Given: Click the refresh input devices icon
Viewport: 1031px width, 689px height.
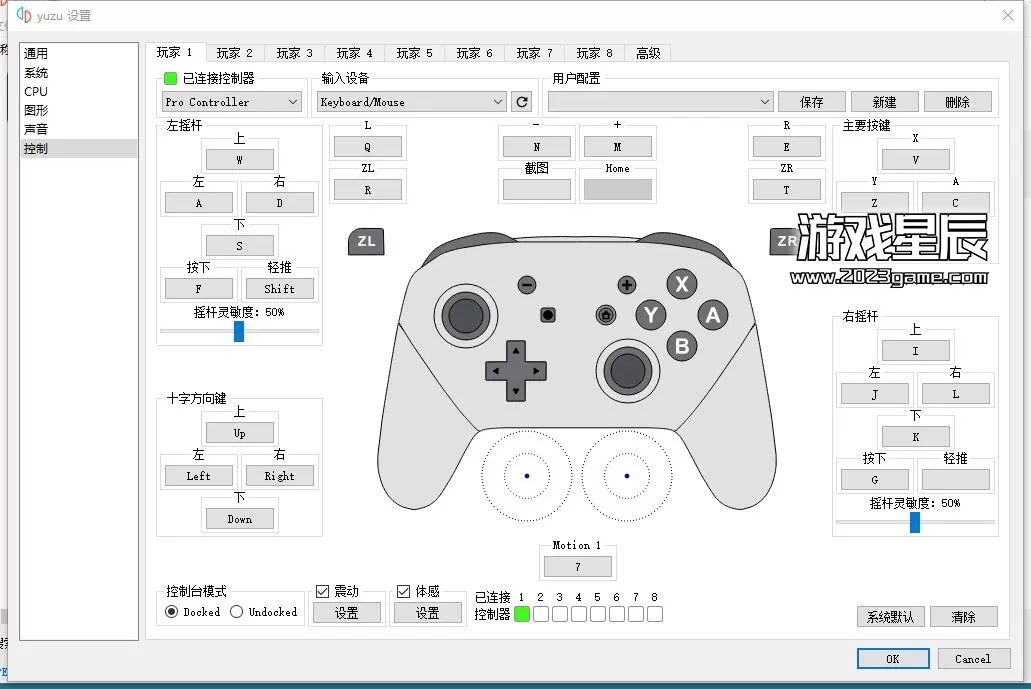Looking at the screenshot, I should tap(521, 102).
